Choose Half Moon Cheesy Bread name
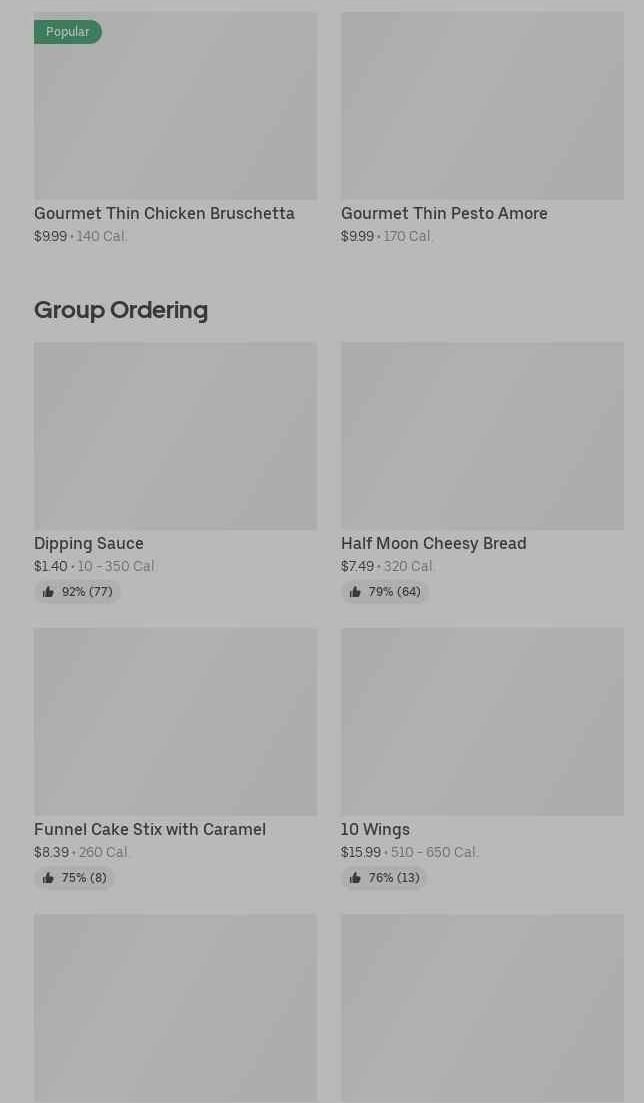Screen dimensions: 644x1103 pyautogui.click(x=434, y=543)
